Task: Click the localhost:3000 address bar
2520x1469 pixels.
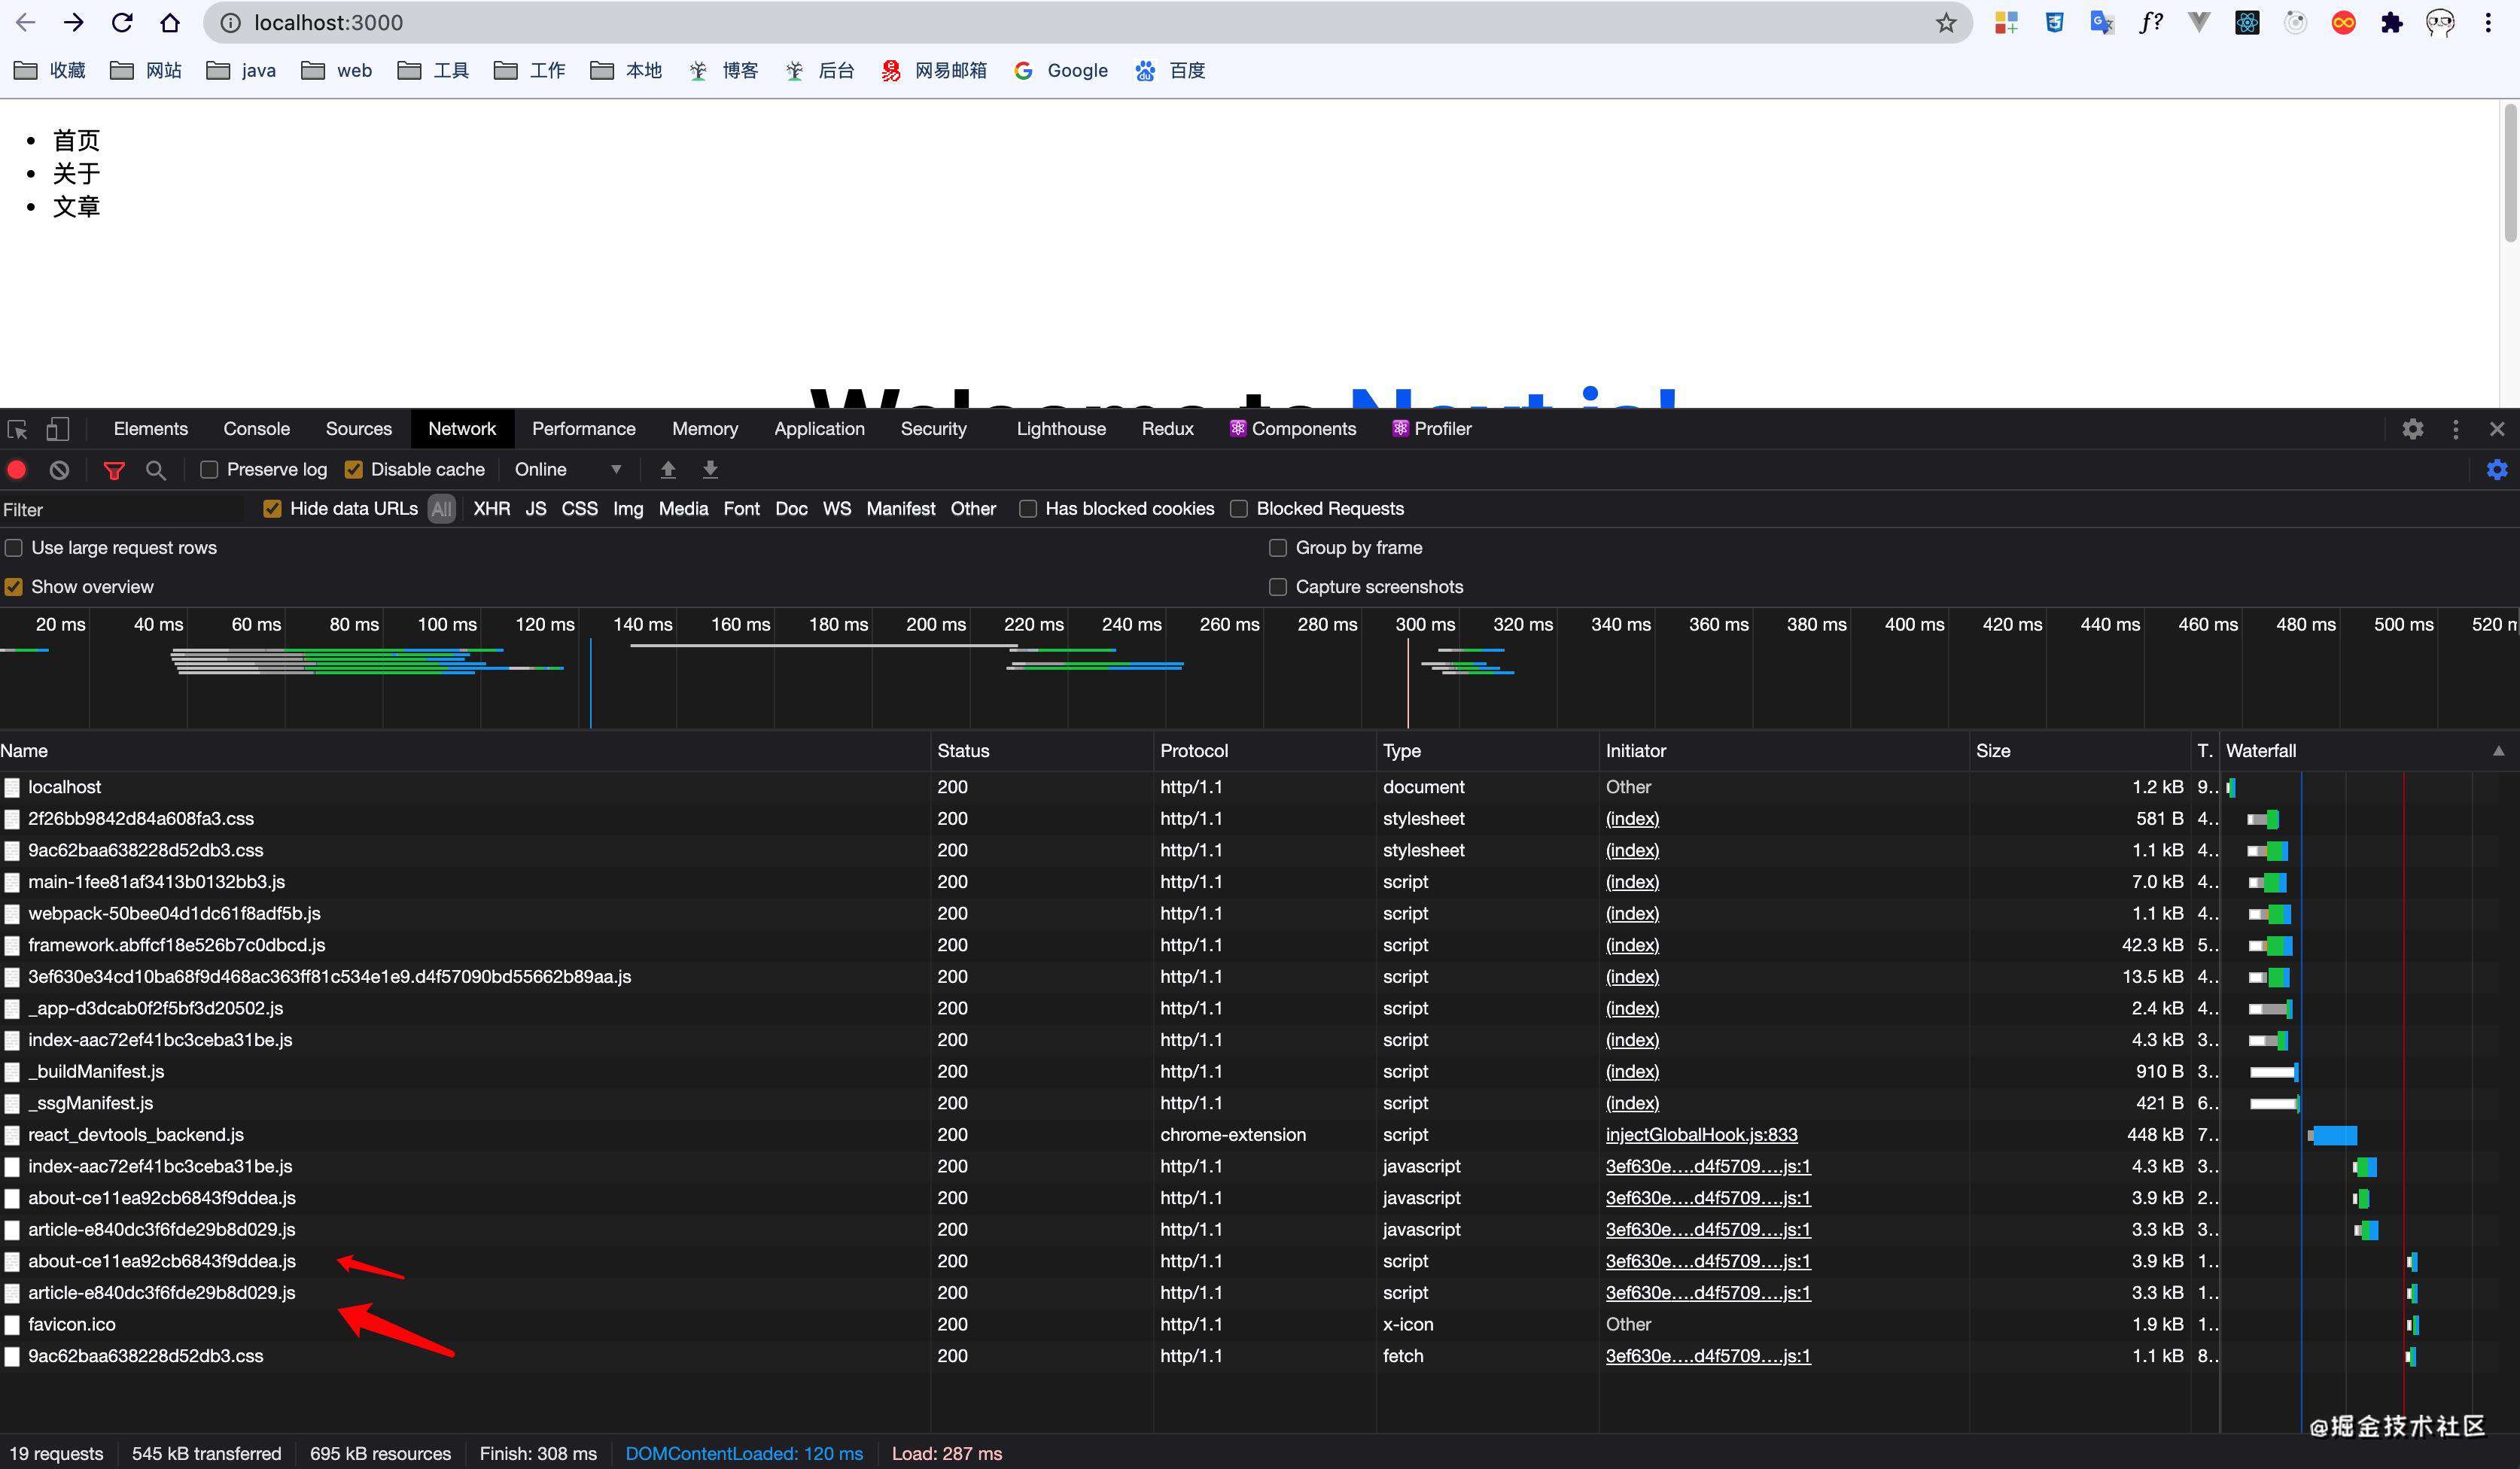Action: (1088, 22)
